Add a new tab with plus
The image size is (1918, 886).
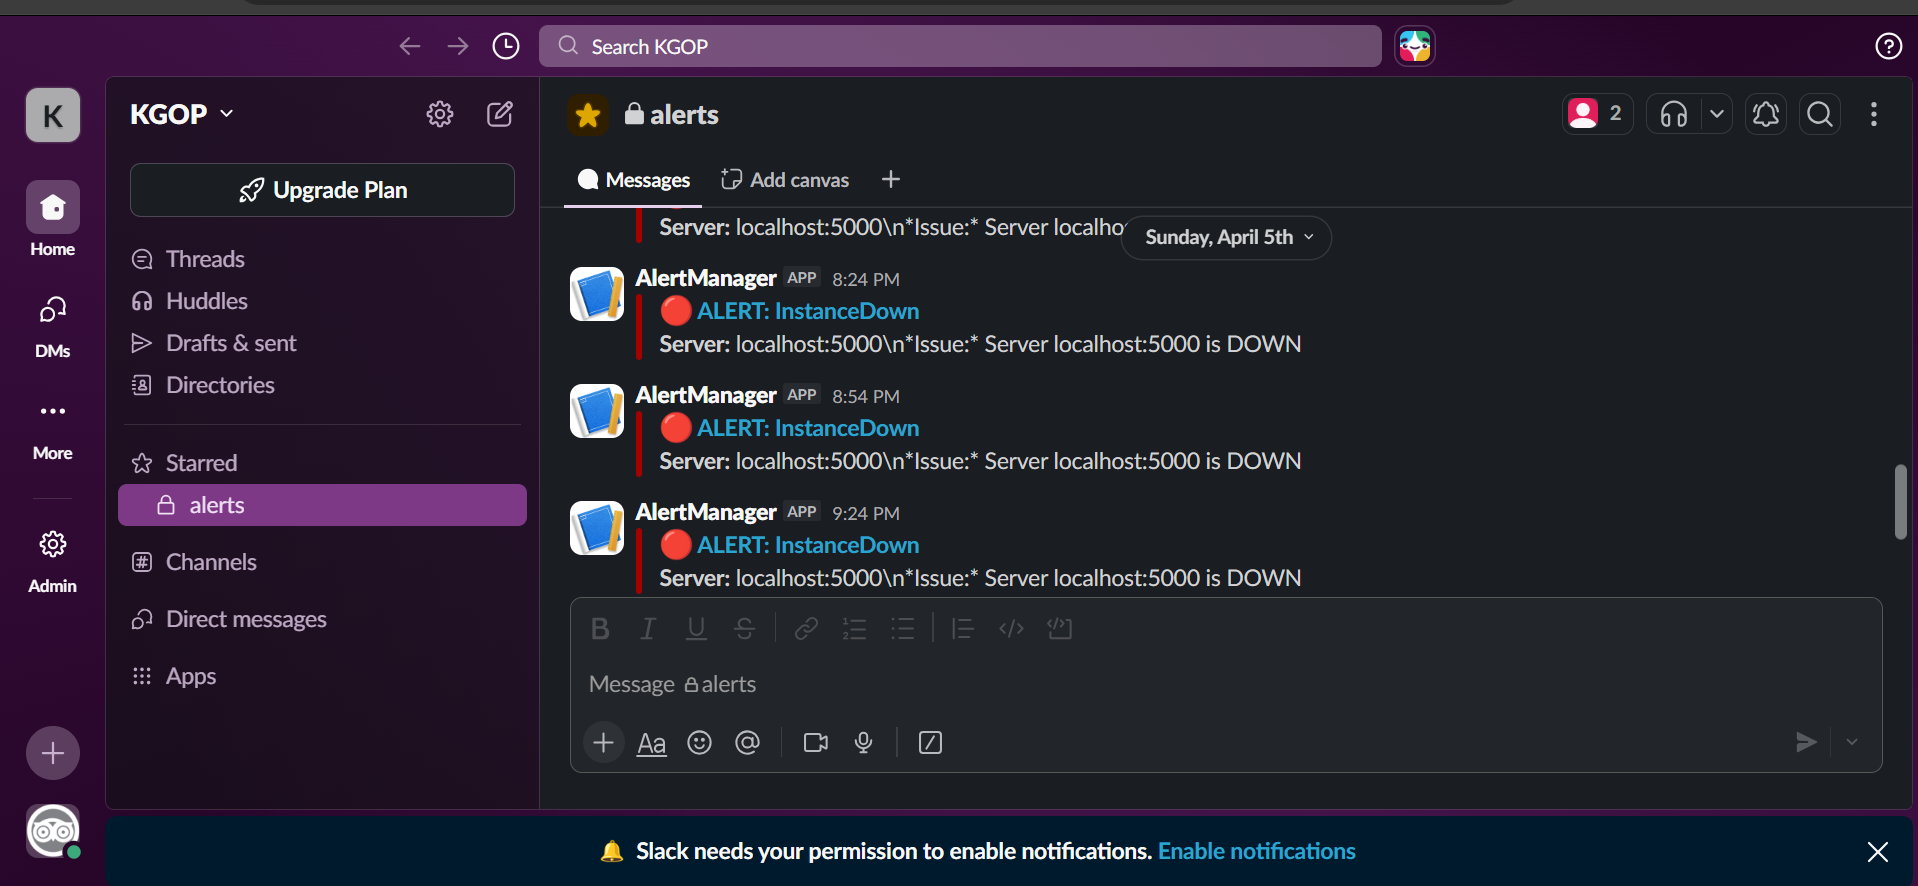pos(891,179)
